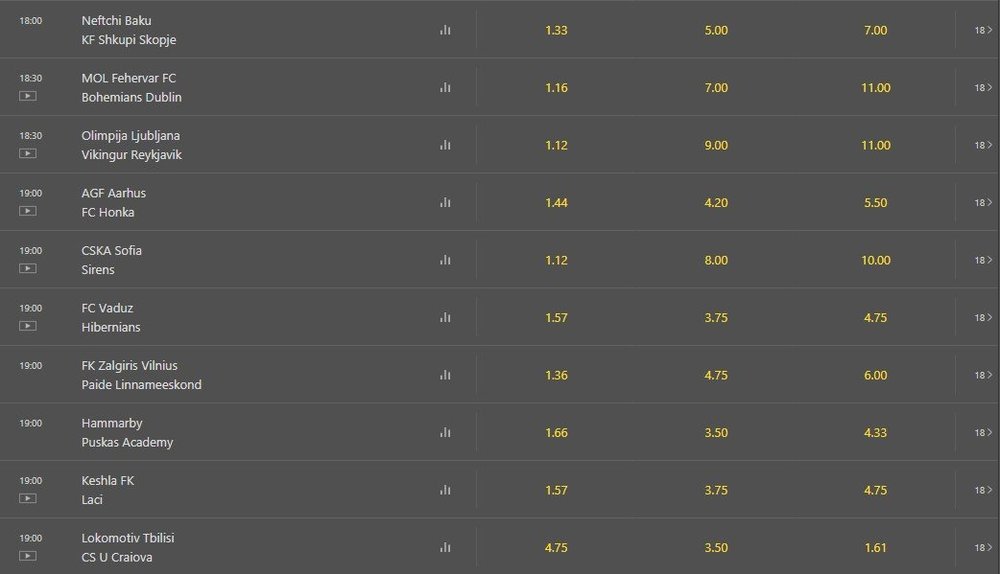The image size is (1000, 574).
Task: Pick 3.50 draw odds for Hammarby match
Action: 716,432
